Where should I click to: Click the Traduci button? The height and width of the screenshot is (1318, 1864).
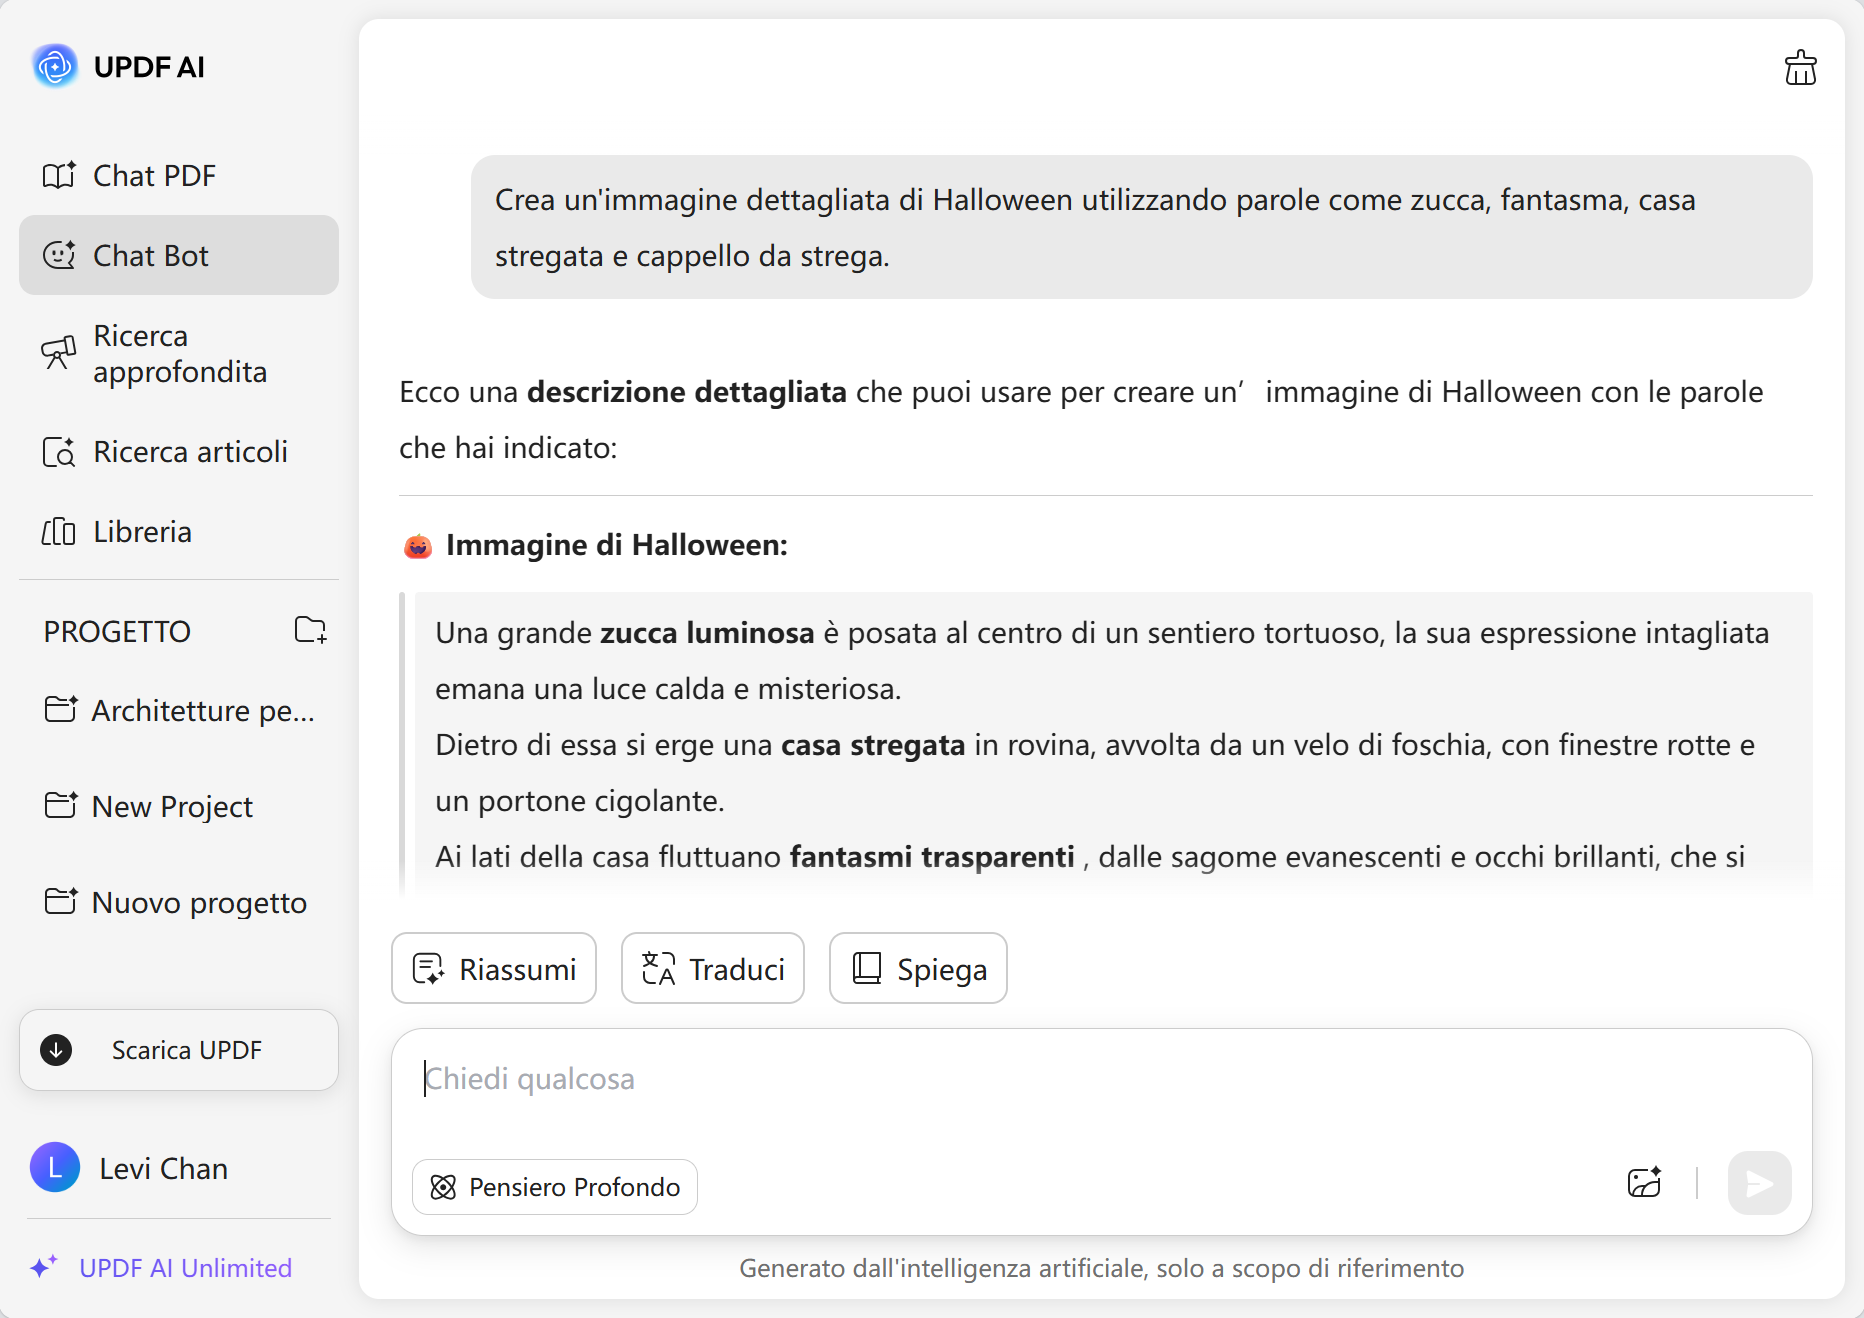click(x=713, y=969)
